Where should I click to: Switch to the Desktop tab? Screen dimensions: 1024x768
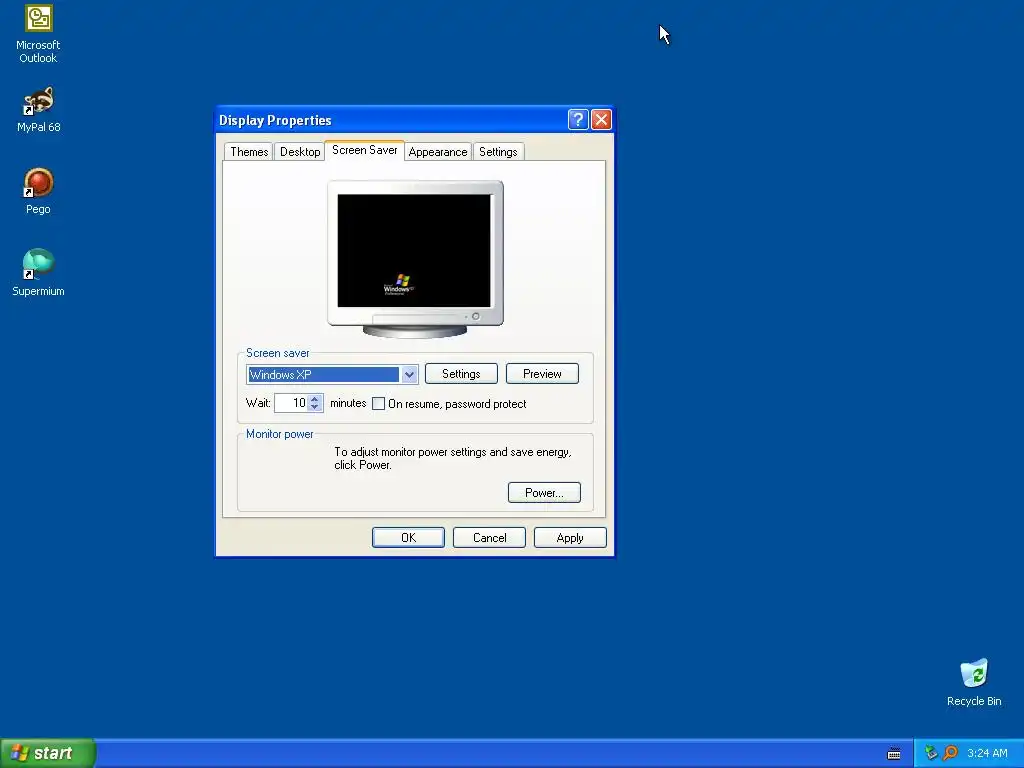(x=300, y=152)
